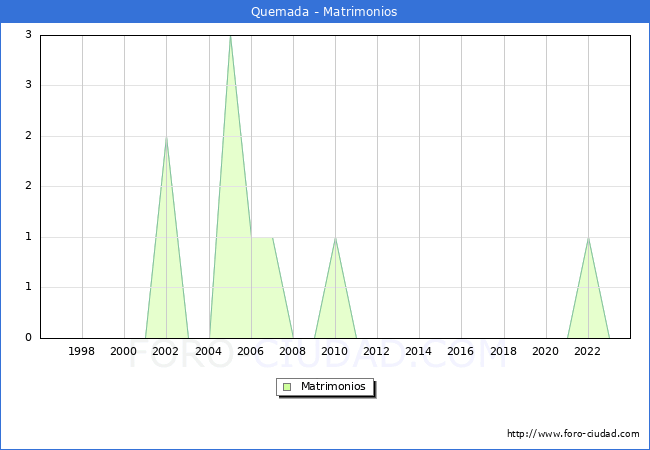Image resolution: width=650 pixels, height=450 pixels.
Task: Click the 2022 peak data point
Action: click(588, 238)
